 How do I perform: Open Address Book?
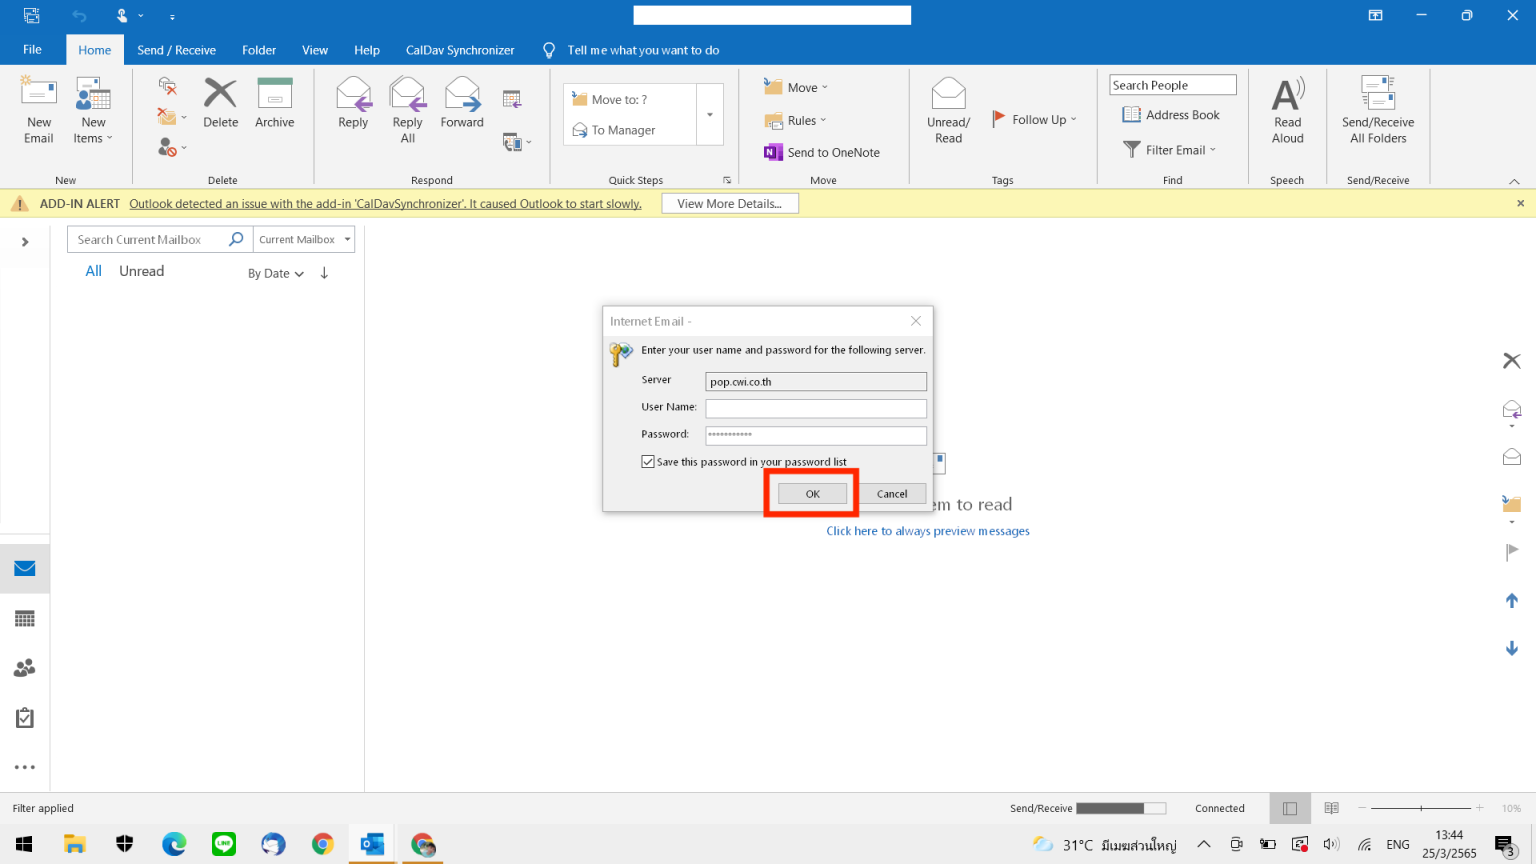(x=1171, y=115)
